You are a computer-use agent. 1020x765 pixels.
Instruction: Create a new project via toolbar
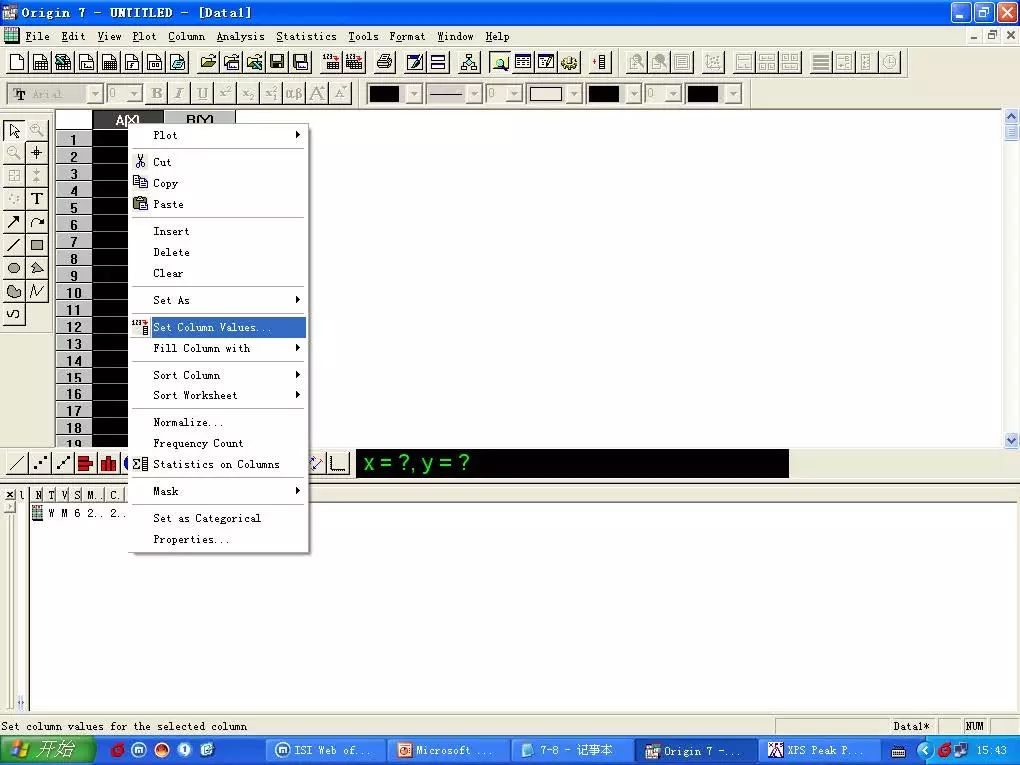[18, 62]
